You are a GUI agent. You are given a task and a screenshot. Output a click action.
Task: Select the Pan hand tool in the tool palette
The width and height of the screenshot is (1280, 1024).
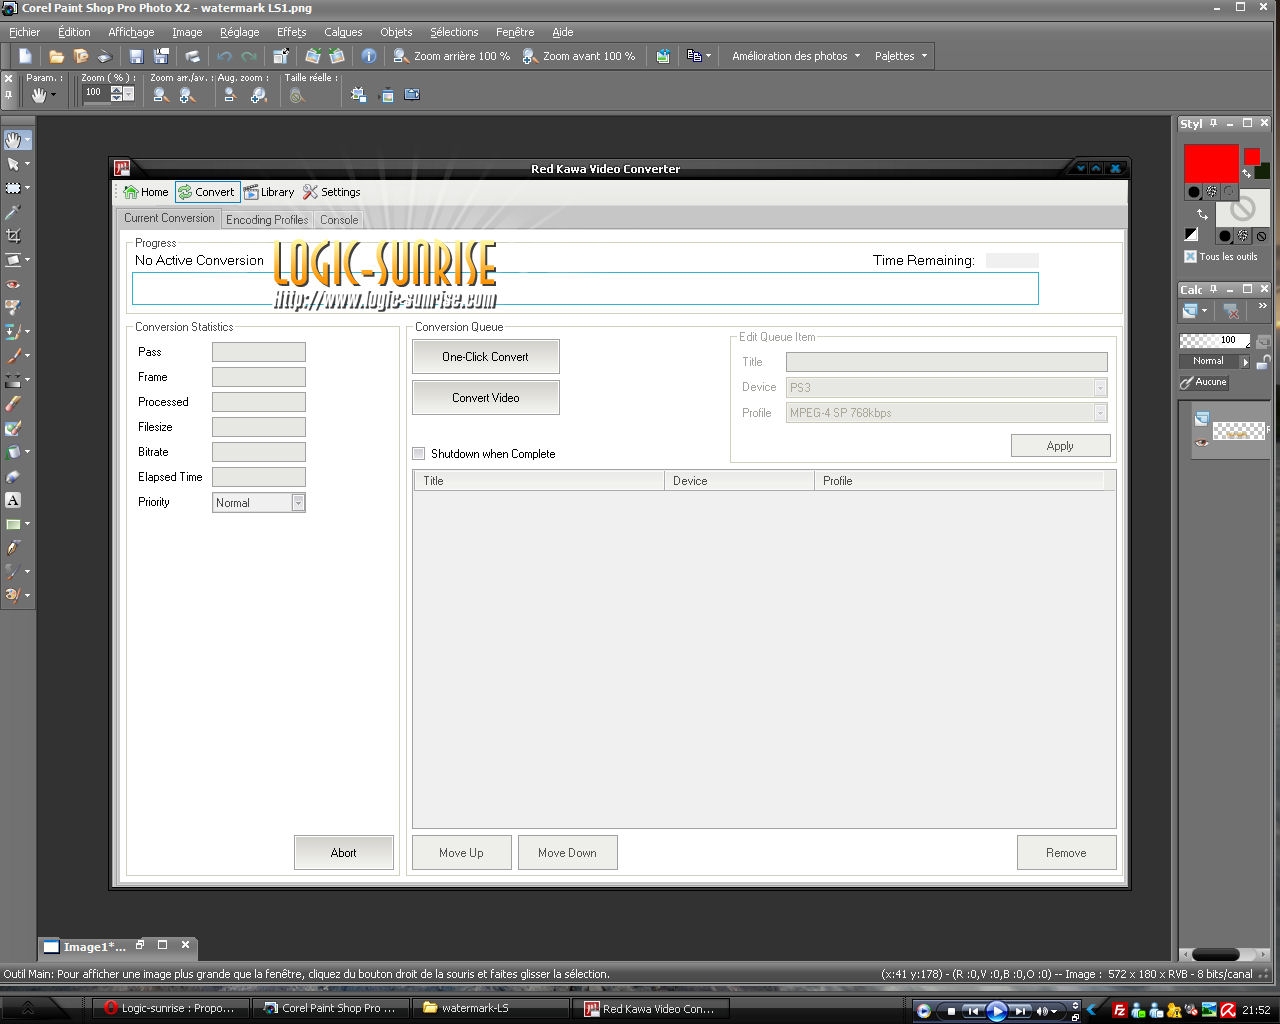pos(13,140)
